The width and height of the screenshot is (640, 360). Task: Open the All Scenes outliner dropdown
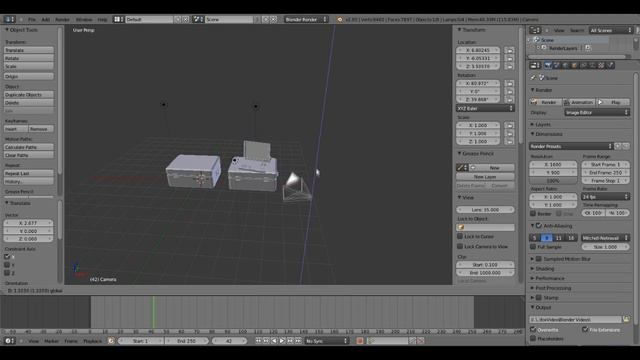pos(611,30)
